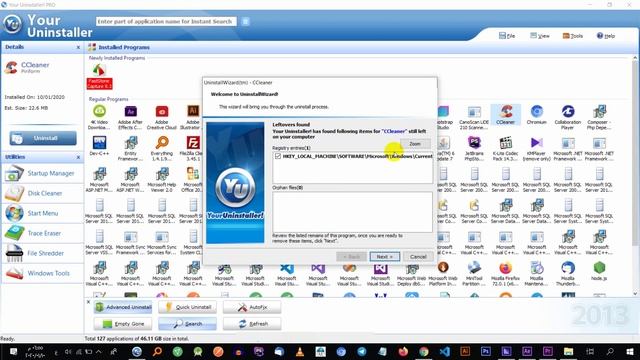Open the Startup Manager utility

tap(42, 173)
